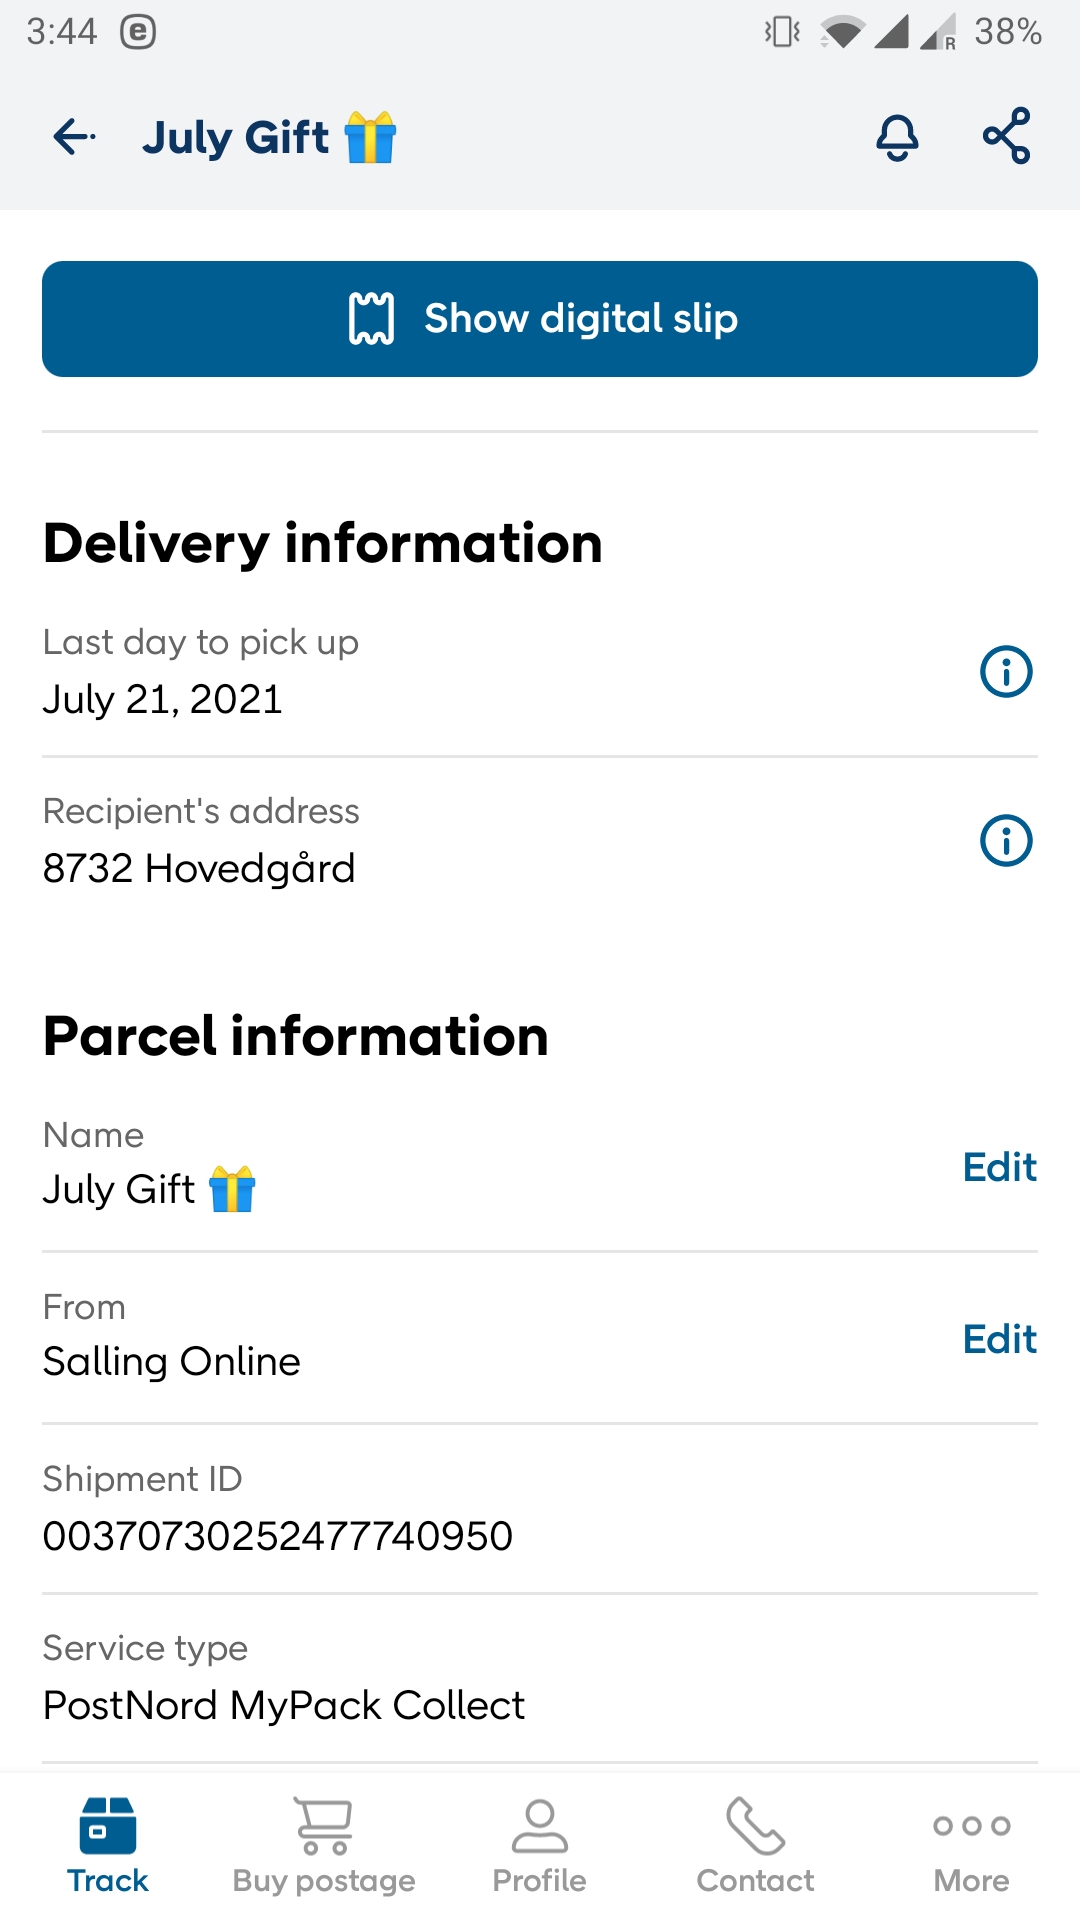This screenshot has height=1920, width=1080.
Task: Tap the Buy postage cart icon
Action: click(x=323, y=1826)
